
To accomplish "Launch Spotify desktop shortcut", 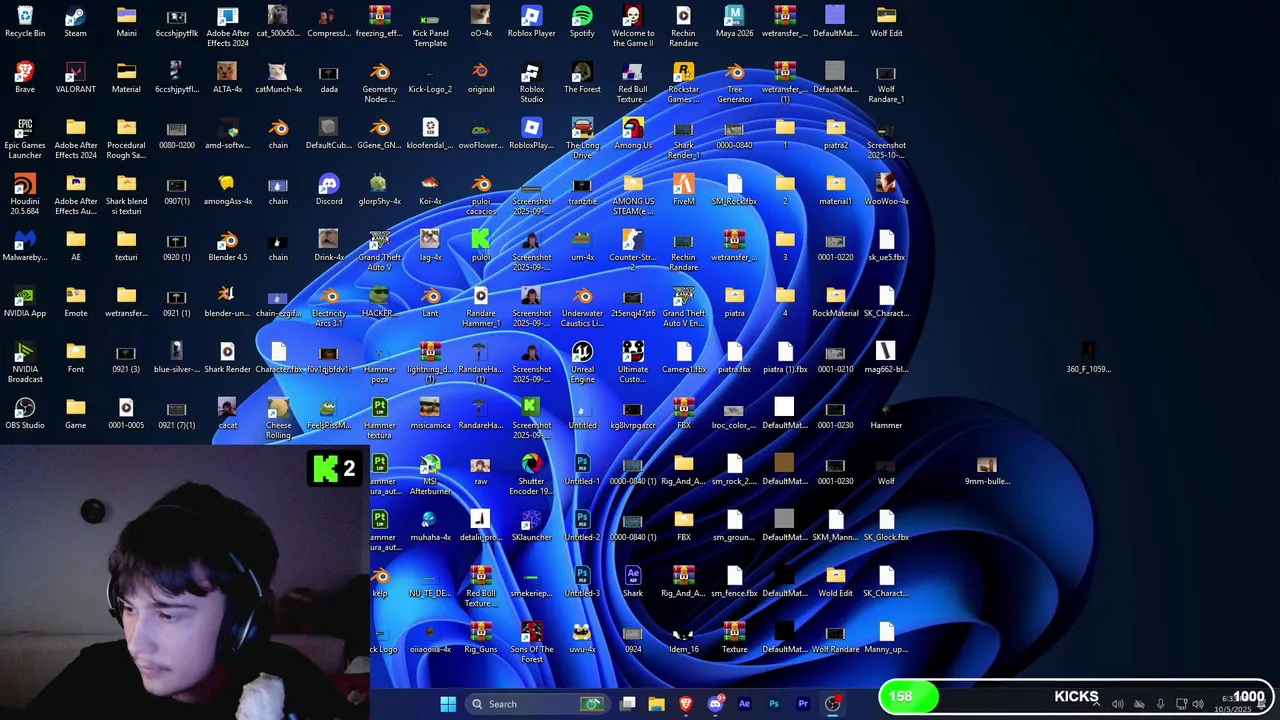I will coord(582,22).
